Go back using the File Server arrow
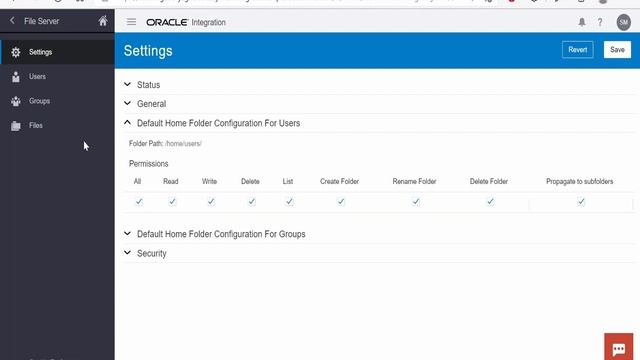Image resolution: width=640 pixels, height=360 pixels. (x=12, y=20)
